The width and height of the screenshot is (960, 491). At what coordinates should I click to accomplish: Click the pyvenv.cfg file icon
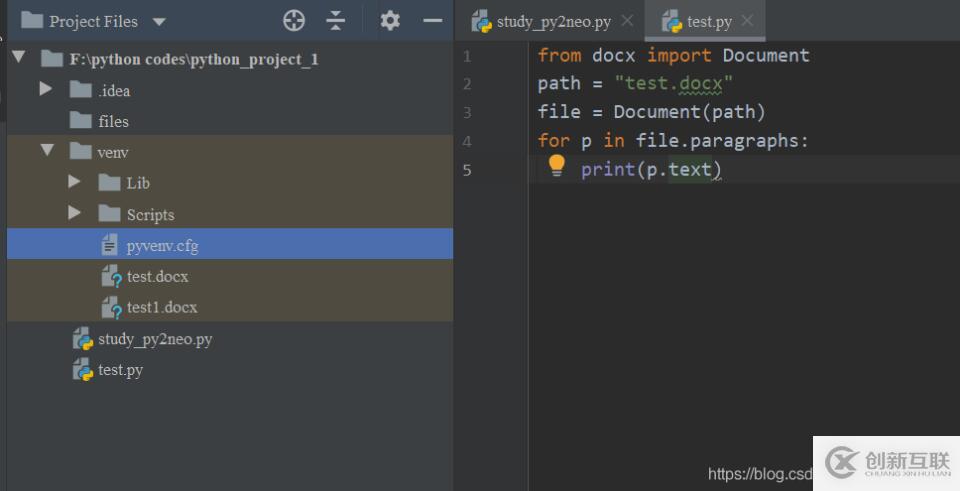(109, 245)
